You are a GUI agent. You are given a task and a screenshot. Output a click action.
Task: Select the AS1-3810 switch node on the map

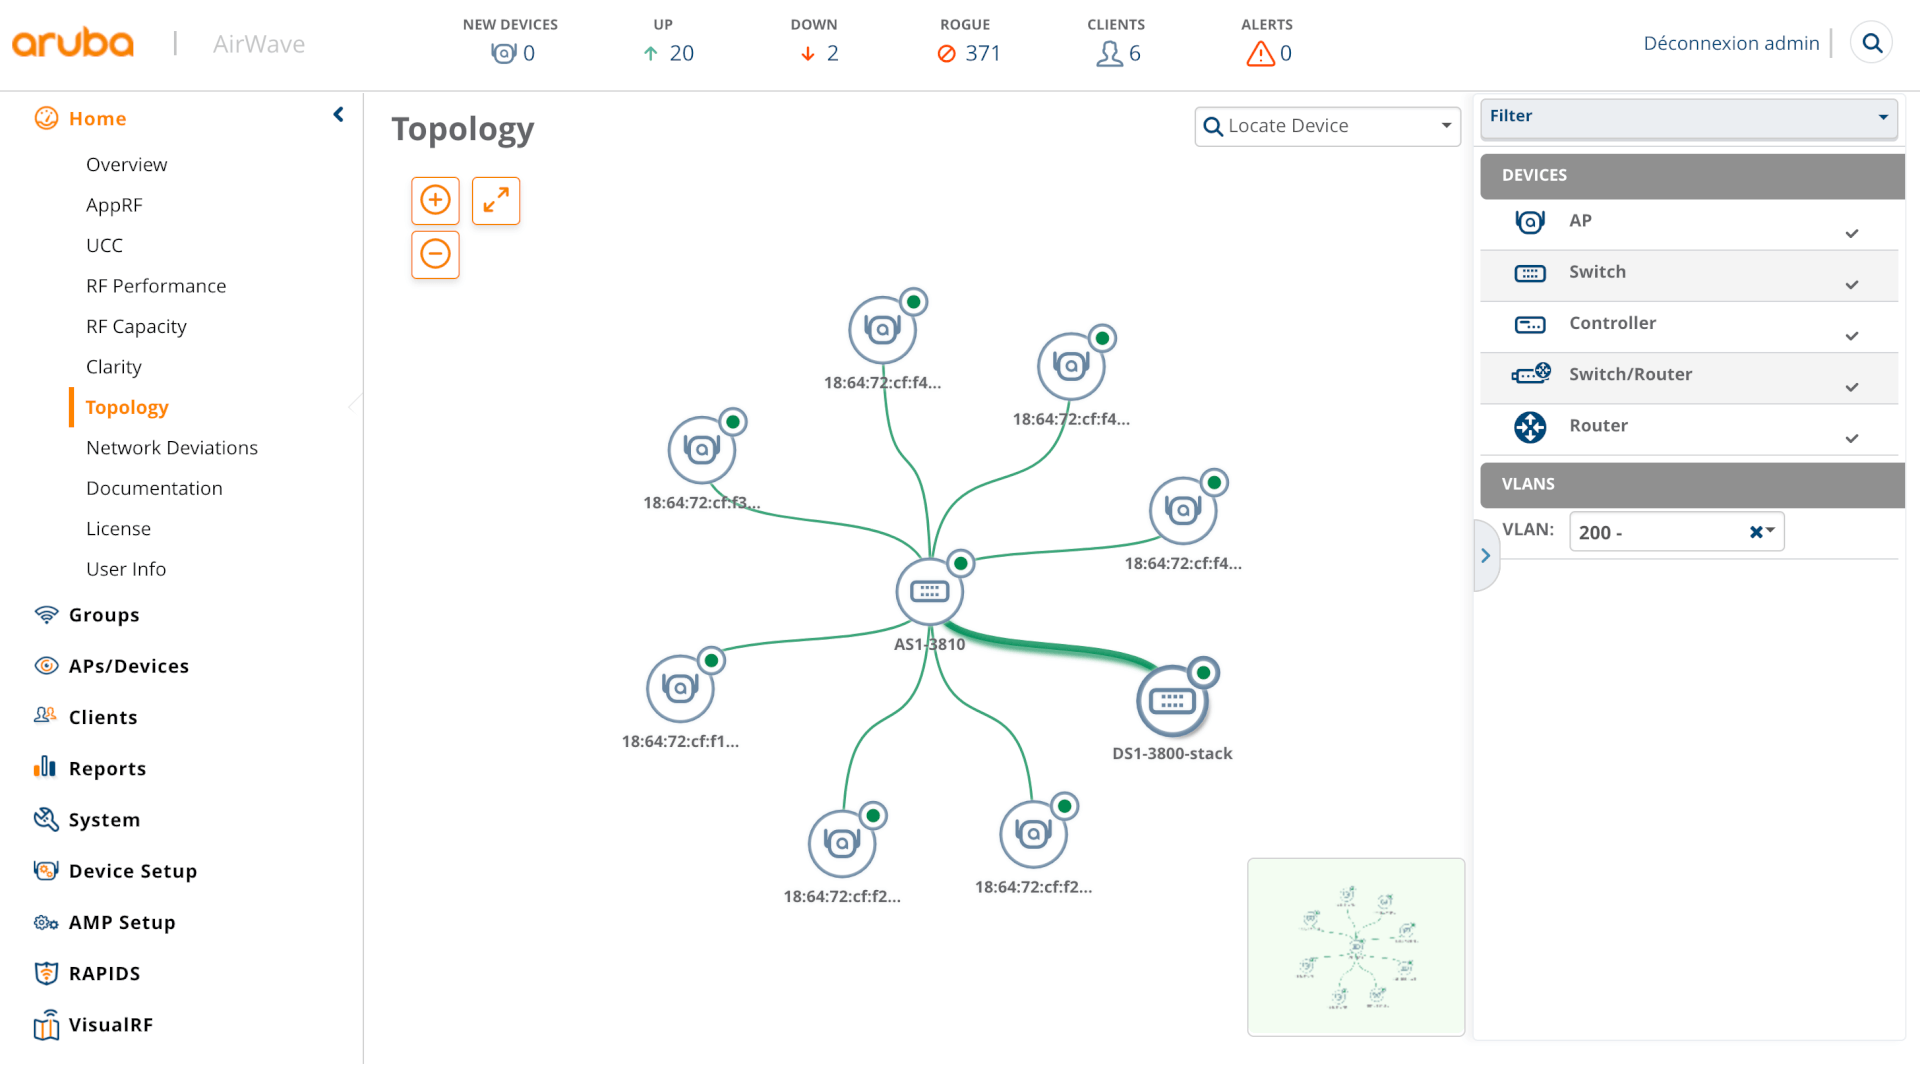coord(929,590)
